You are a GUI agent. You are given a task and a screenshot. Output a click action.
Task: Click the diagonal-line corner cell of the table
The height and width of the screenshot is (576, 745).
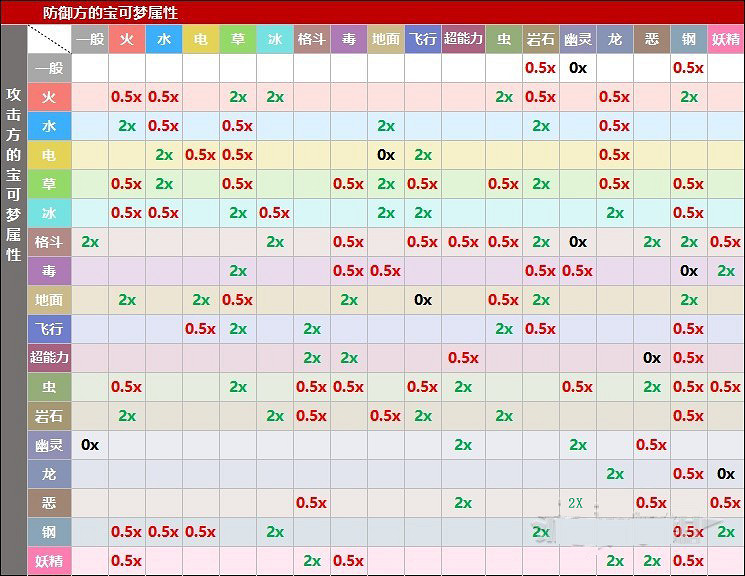click(49, 40)
